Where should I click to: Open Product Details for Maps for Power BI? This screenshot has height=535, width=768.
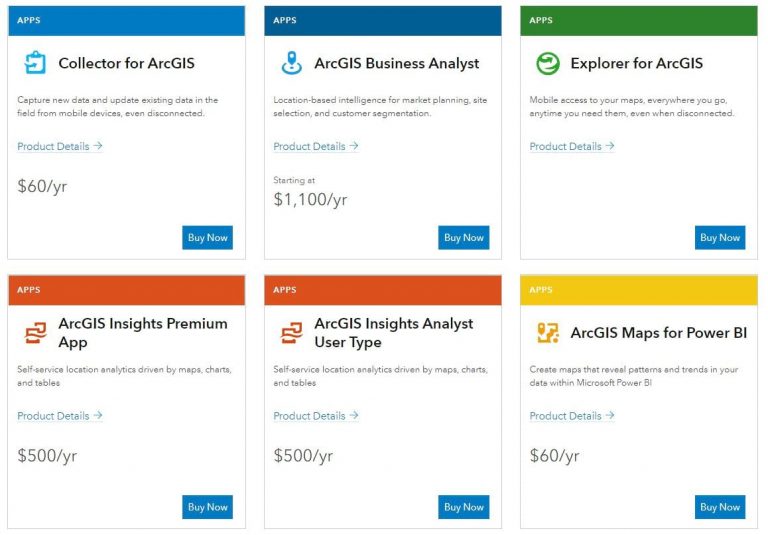(x=571, y=416)
